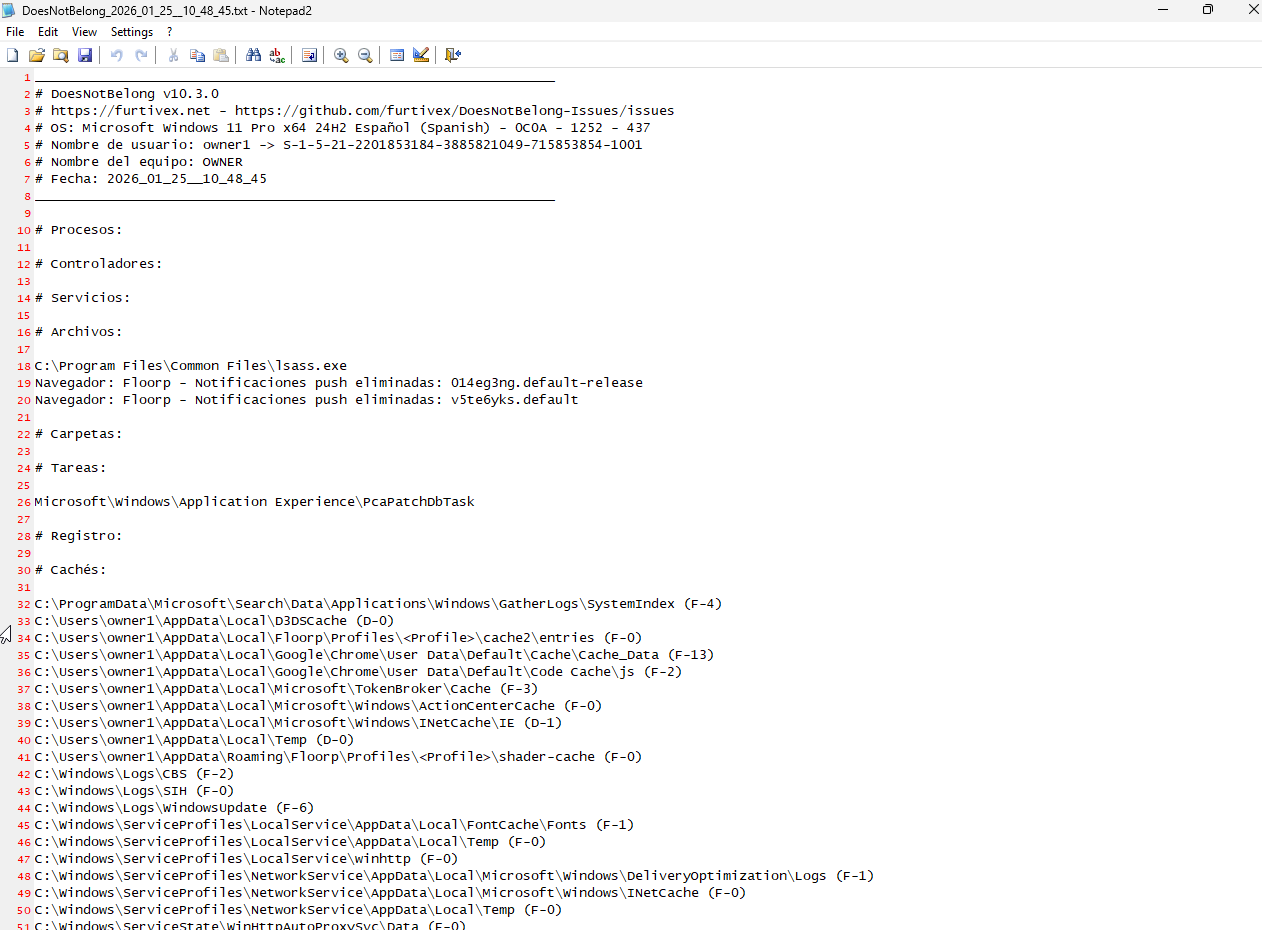Viewport: 1262px width, 930px height.
Task: Click the customize schemes ruler icon
Action: [x=421, y=55]
